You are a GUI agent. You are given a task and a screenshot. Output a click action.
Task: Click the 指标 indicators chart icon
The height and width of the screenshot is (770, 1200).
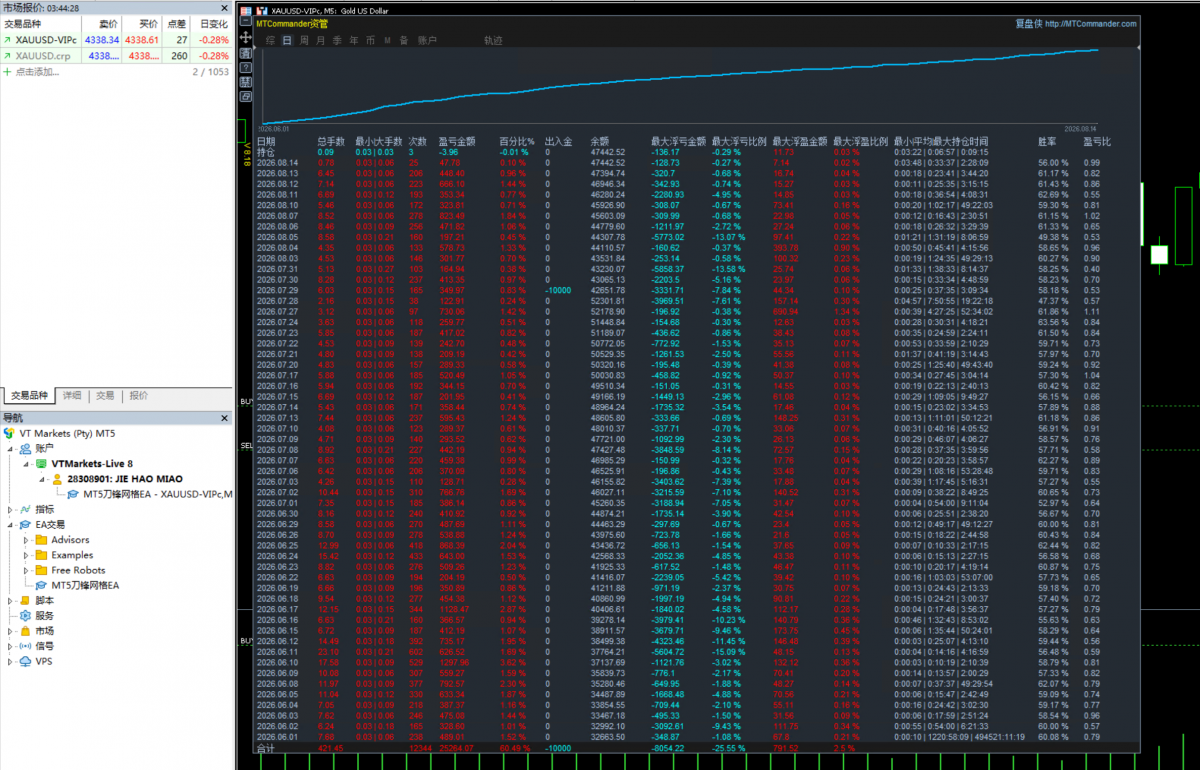[25, 509]
